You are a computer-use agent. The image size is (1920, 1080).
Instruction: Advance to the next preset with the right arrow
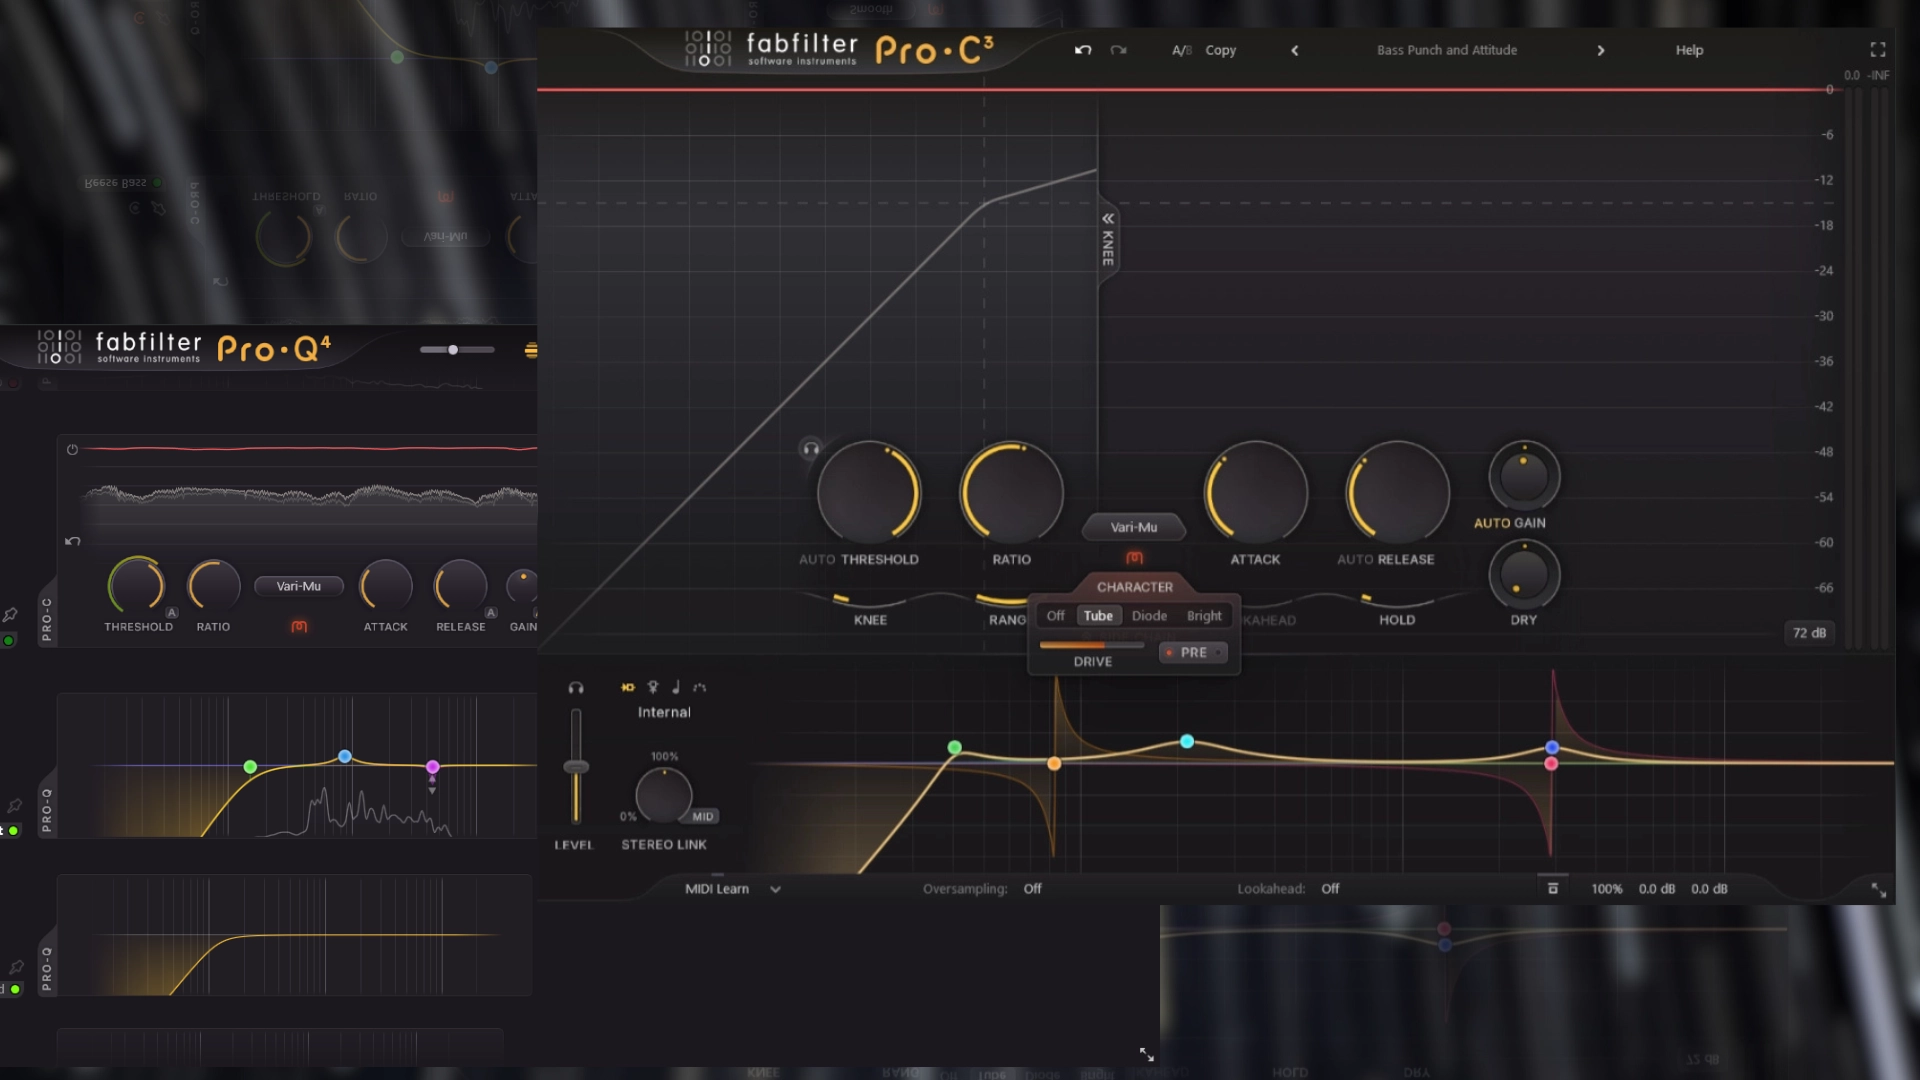1600,50
